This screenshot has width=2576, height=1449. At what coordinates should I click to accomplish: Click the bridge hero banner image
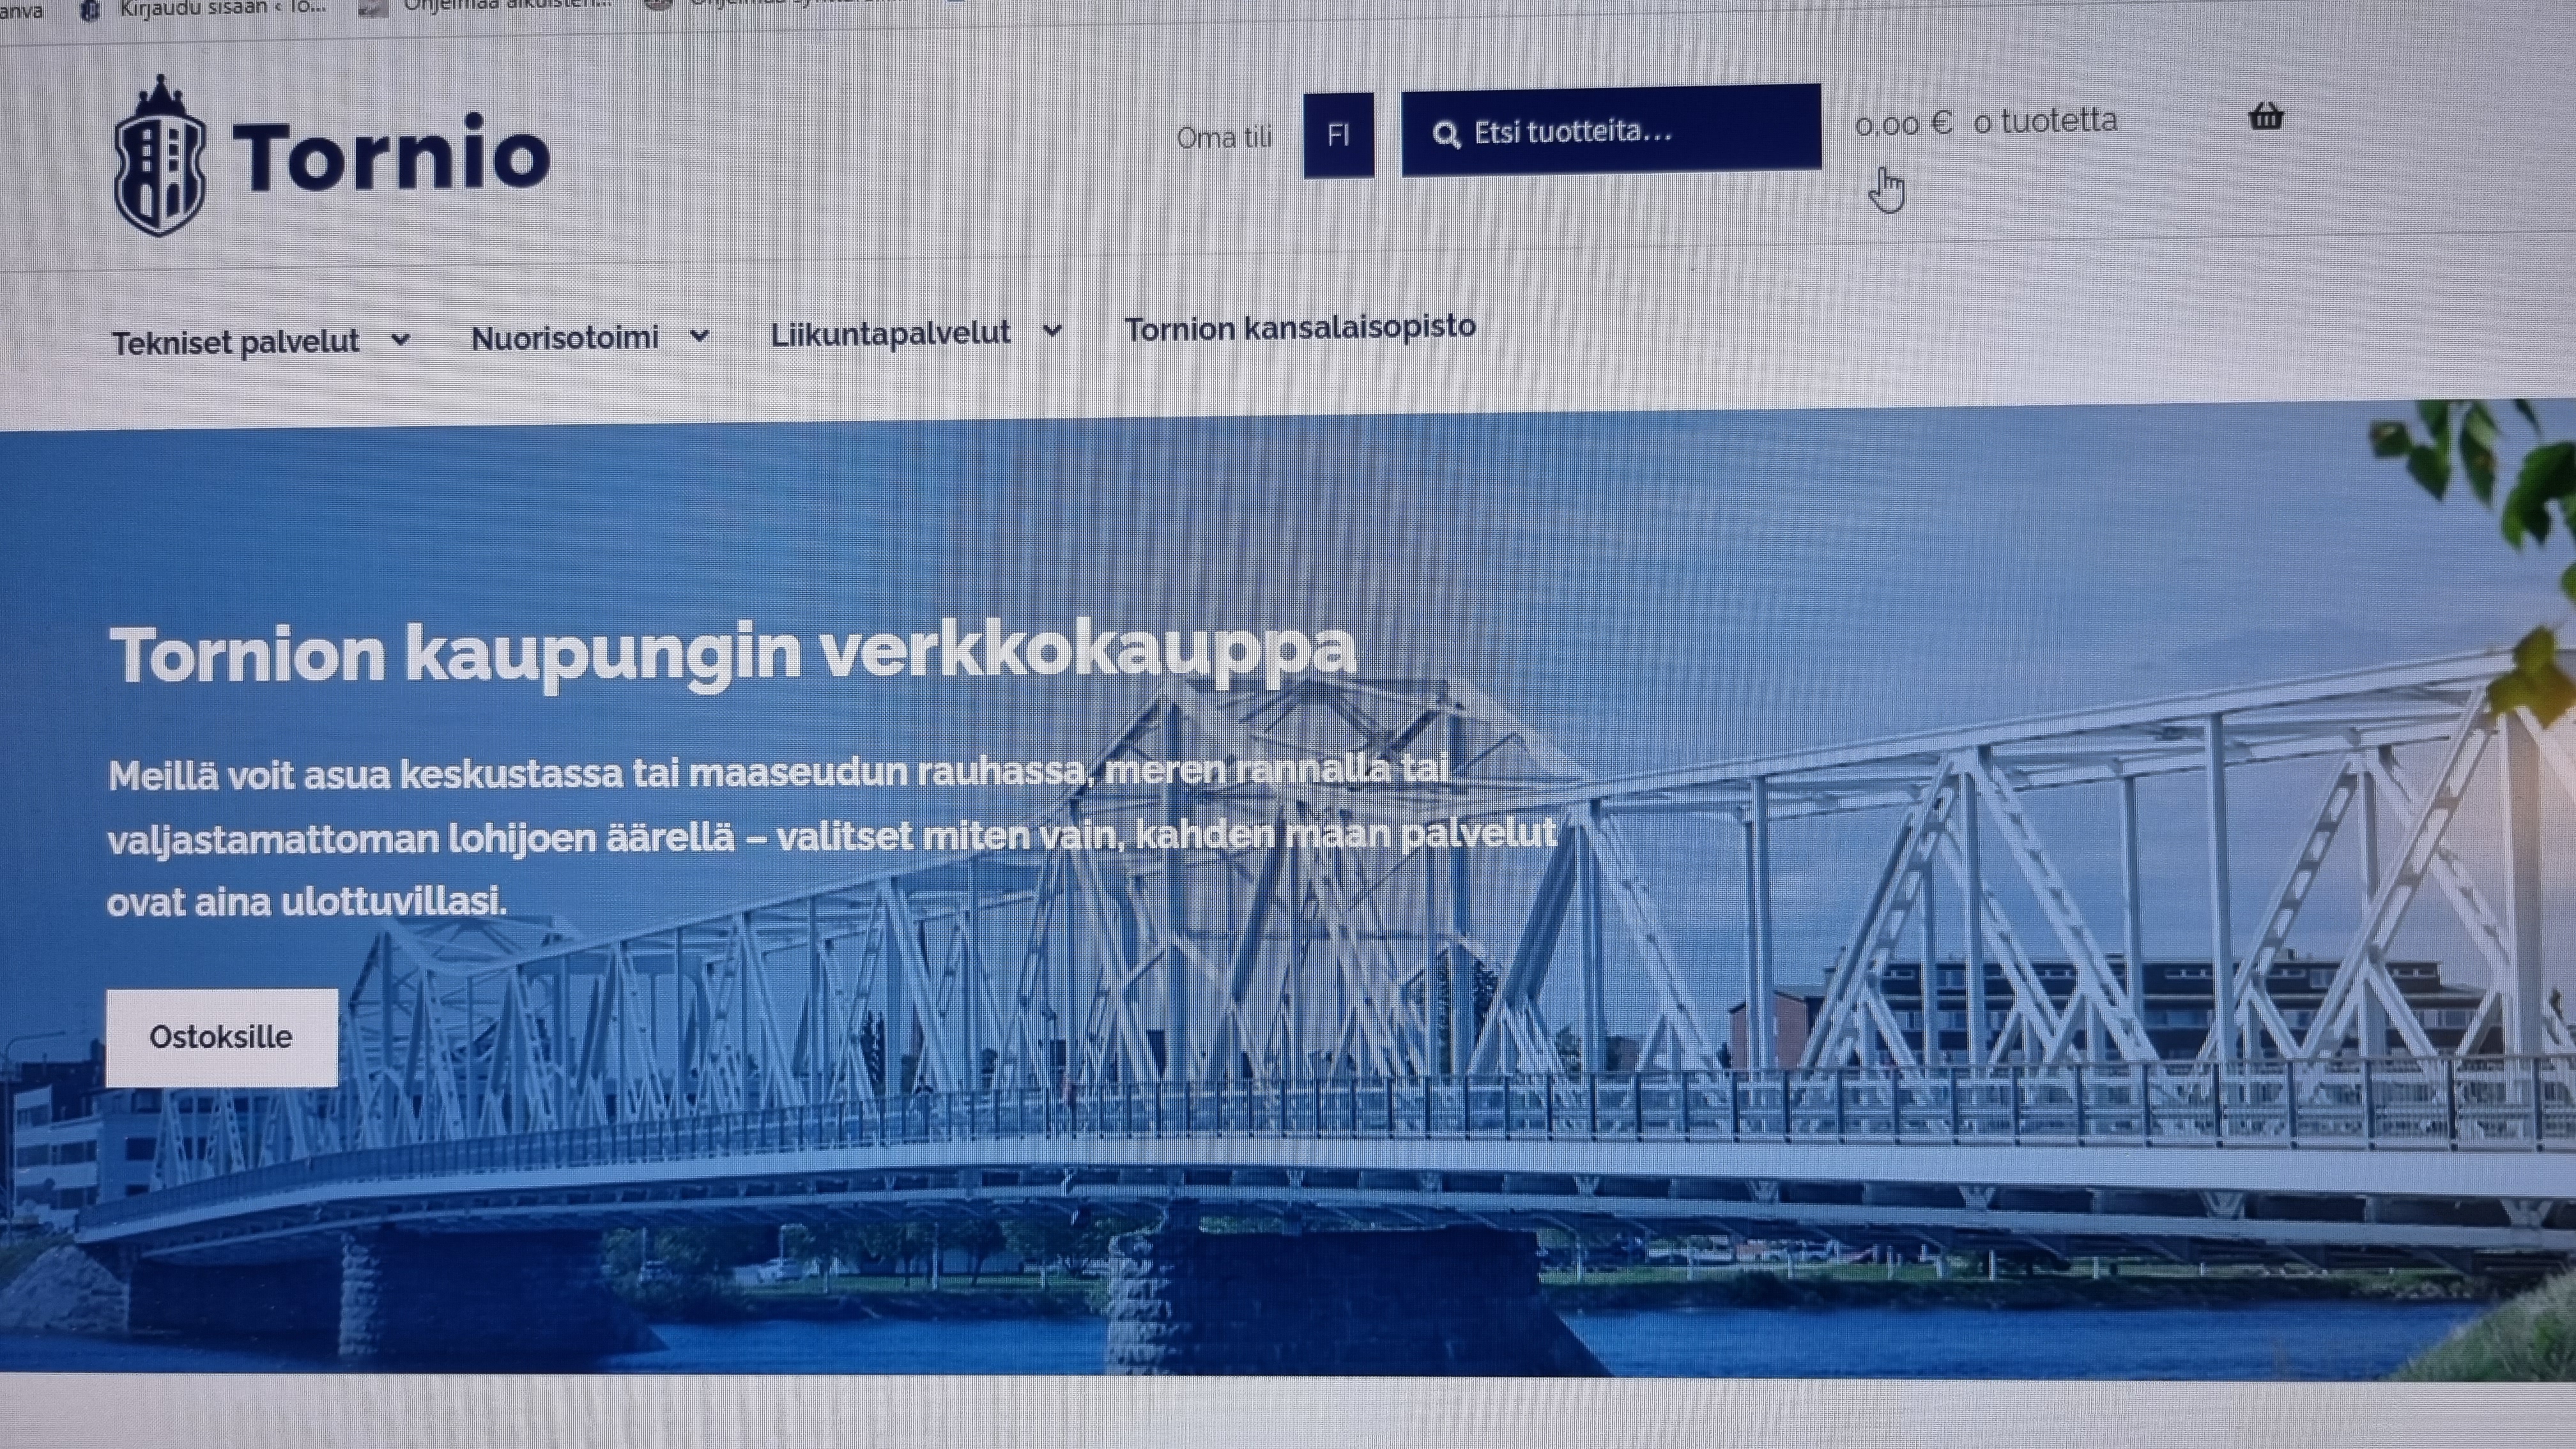click(x=1288, y=890)
